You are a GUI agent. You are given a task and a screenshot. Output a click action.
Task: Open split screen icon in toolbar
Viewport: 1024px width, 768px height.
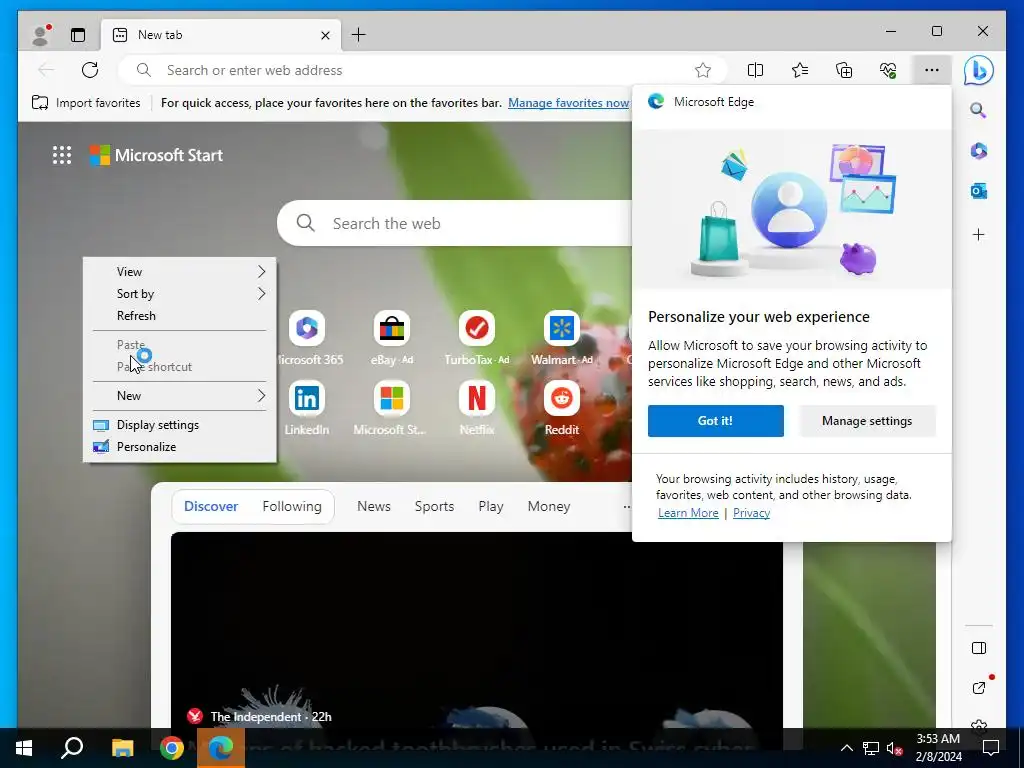755,70
